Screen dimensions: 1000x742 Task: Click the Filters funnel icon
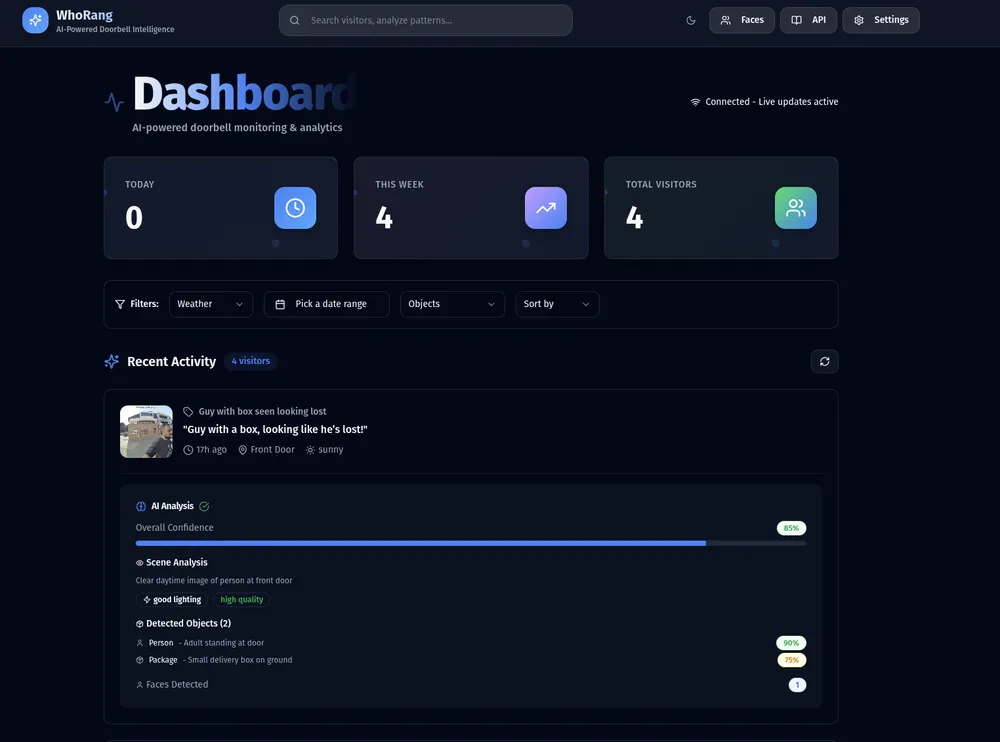[120, 304]
